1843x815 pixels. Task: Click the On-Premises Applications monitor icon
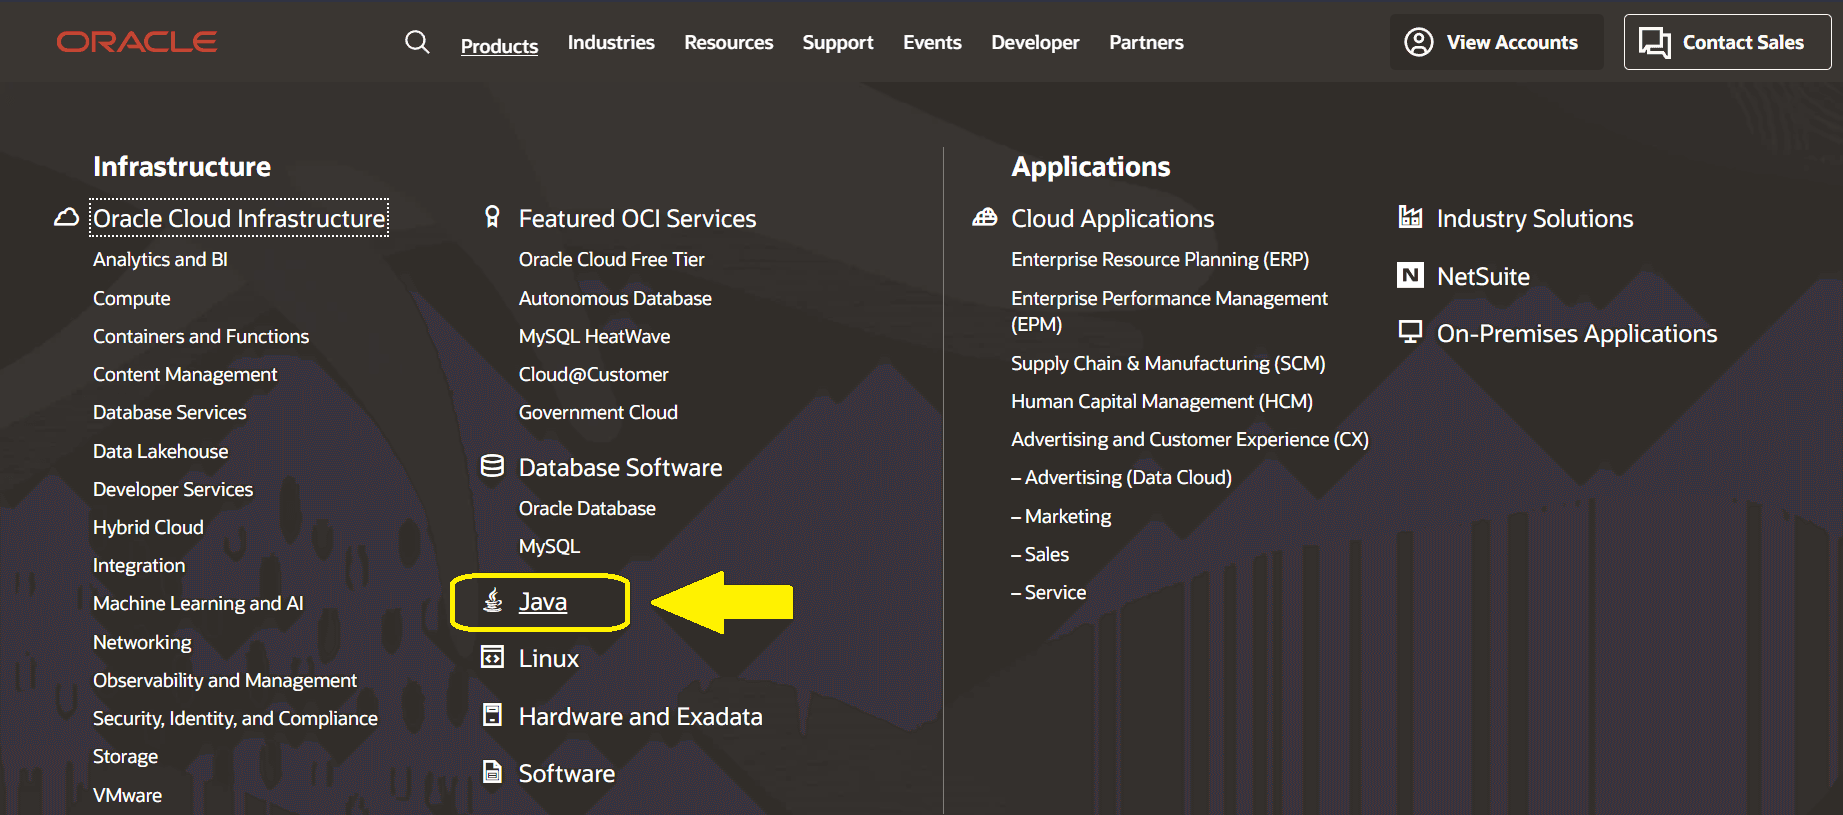(x=1410, y=332)
